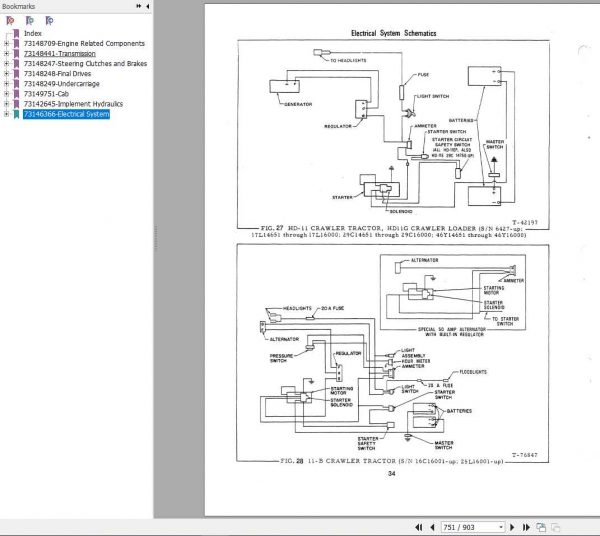Screen dimensions: 600x536
Task: Open the Index bookmark
Action: point(33,33)
